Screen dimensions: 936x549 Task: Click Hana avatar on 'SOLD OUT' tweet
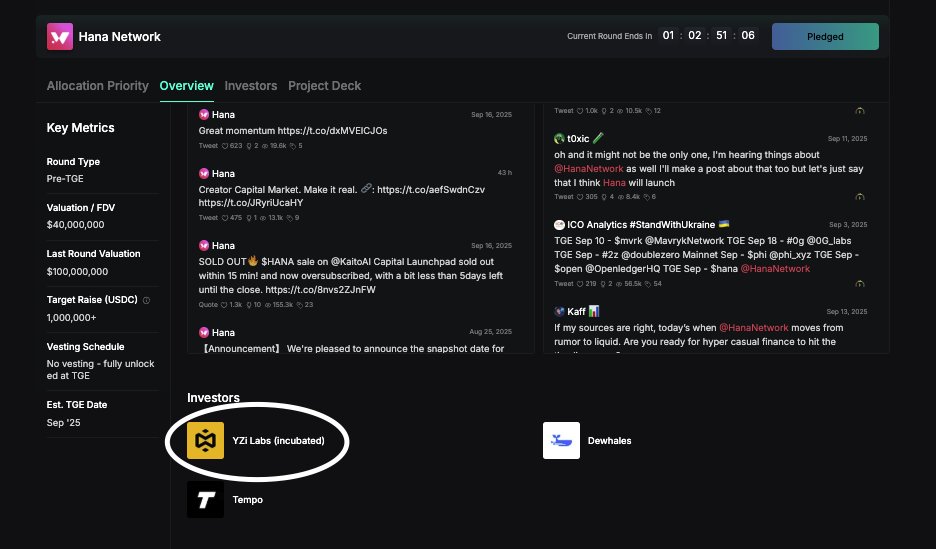[204, 245]
